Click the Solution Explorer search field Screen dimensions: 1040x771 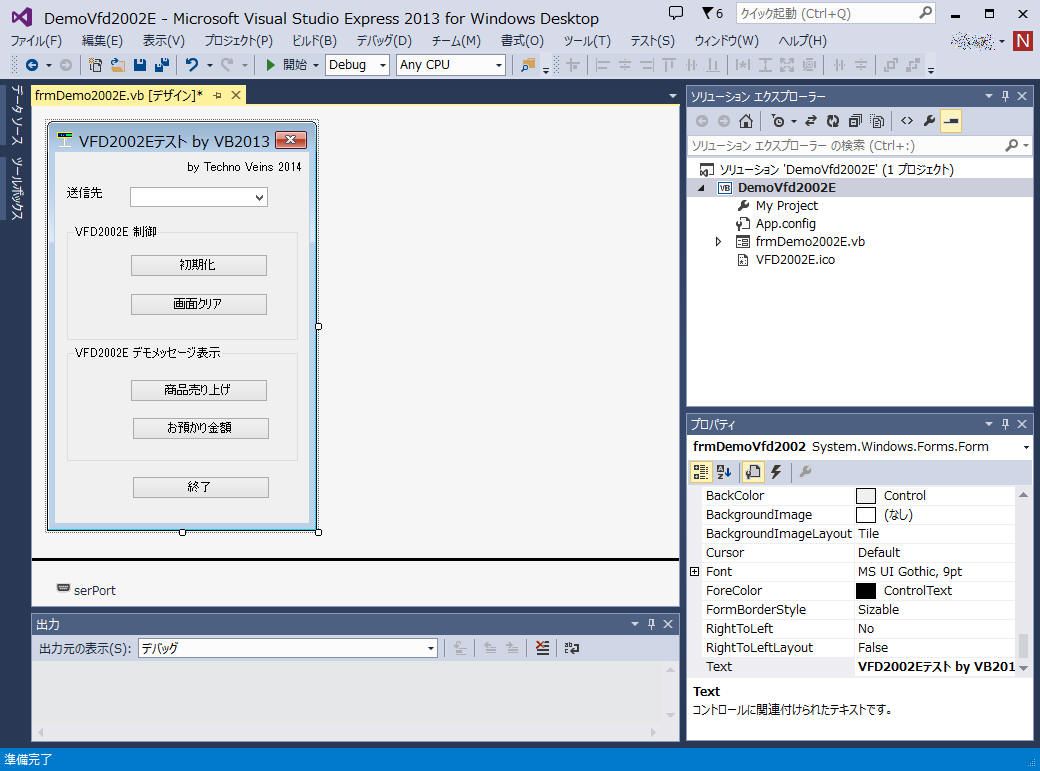pos(846,145)
